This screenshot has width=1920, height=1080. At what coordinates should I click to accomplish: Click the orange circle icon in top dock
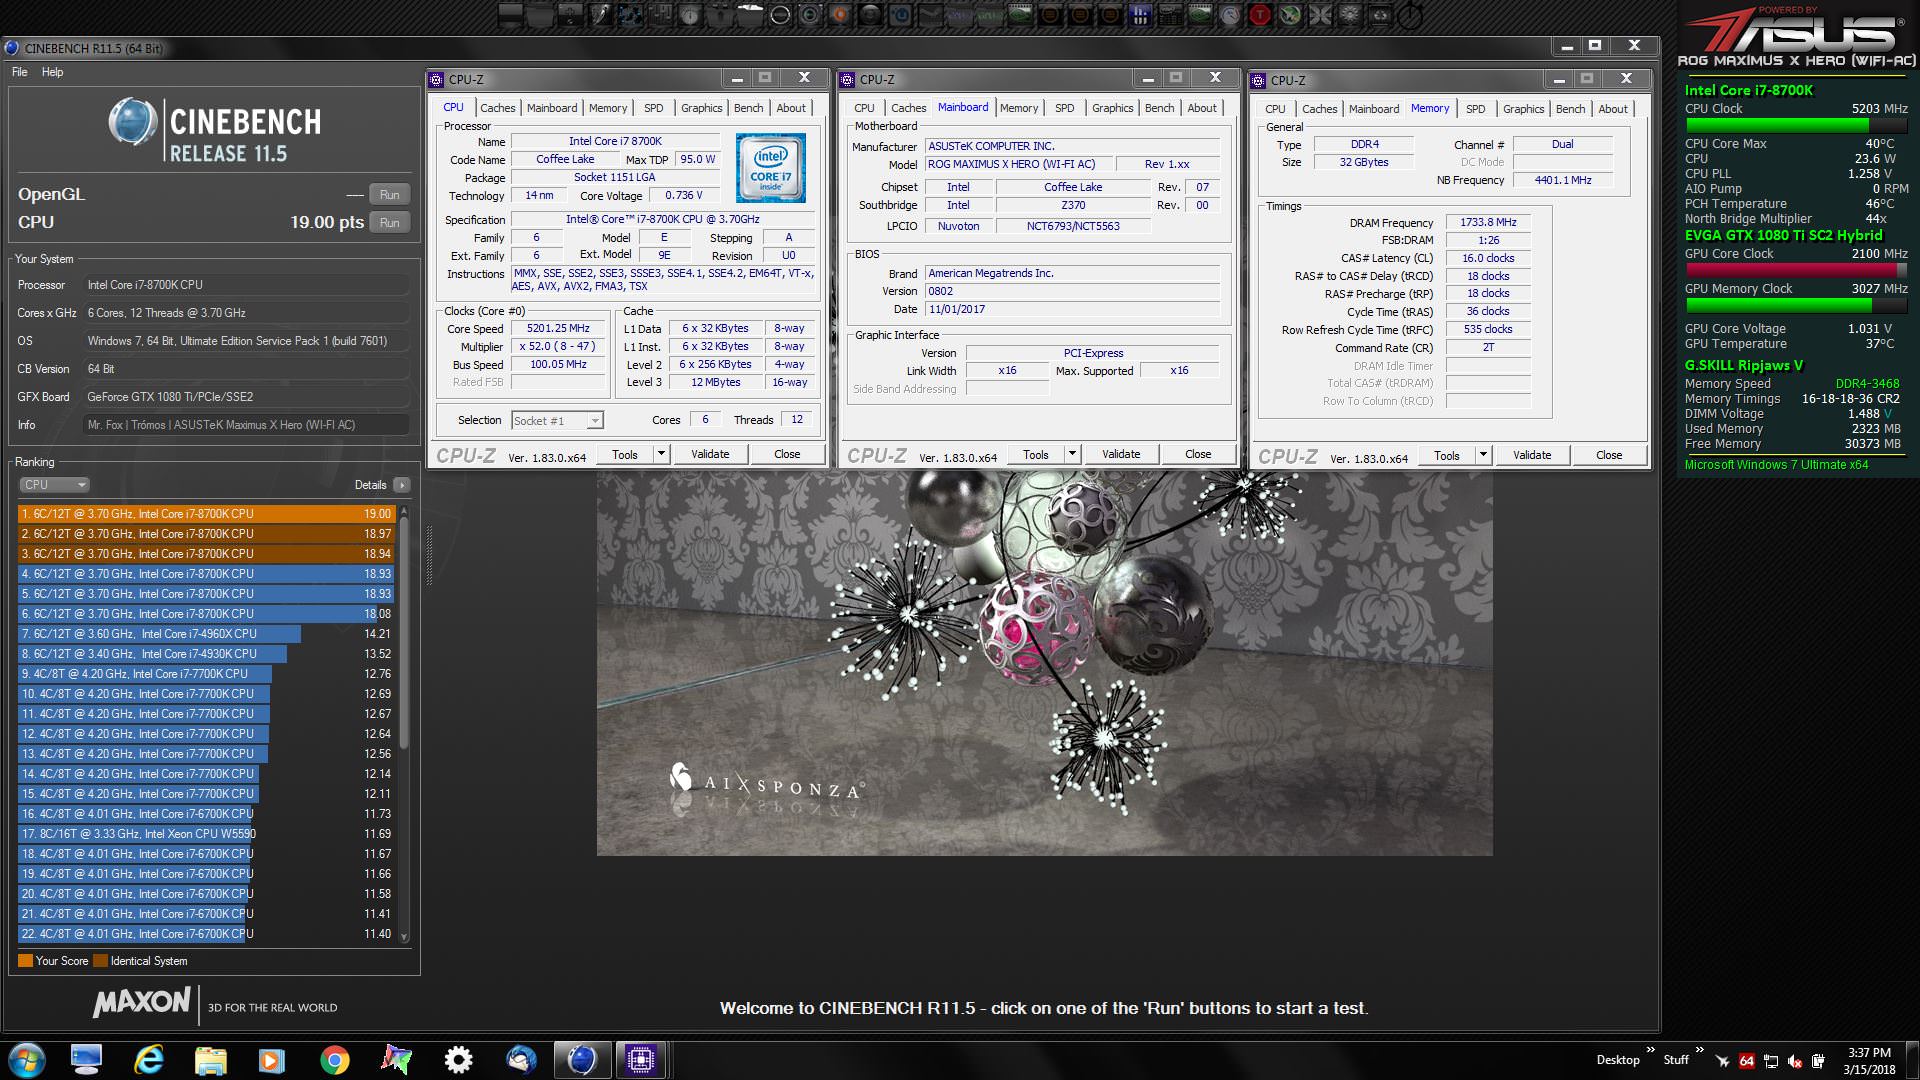point(840,15)
